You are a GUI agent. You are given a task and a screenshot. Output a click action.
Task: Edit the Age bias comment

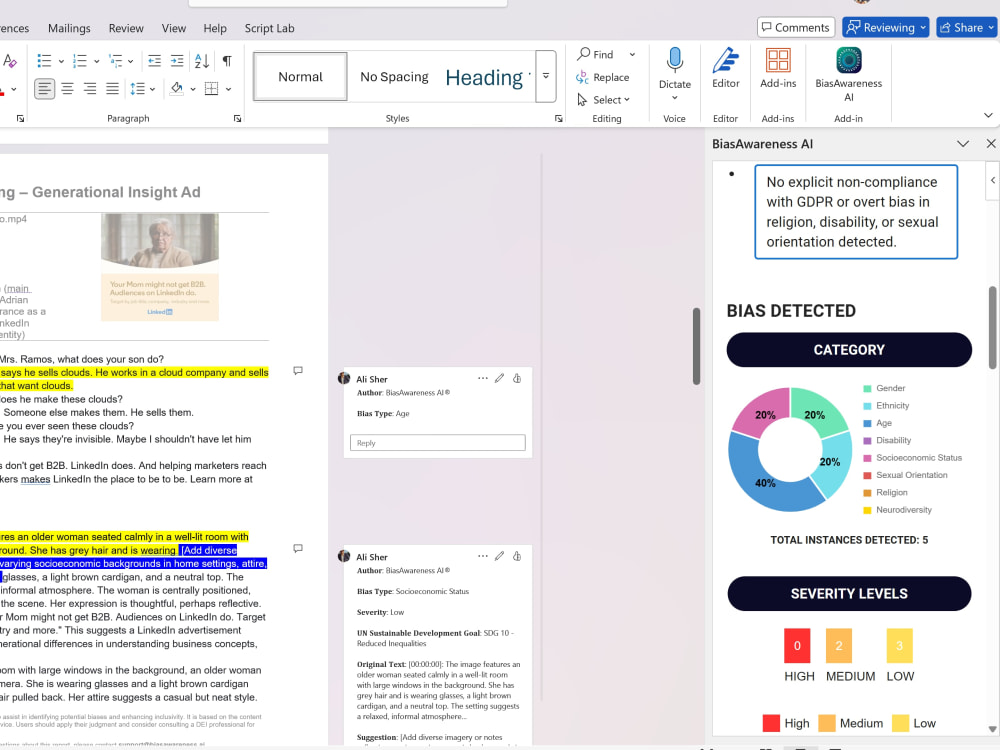pos(499,378)
